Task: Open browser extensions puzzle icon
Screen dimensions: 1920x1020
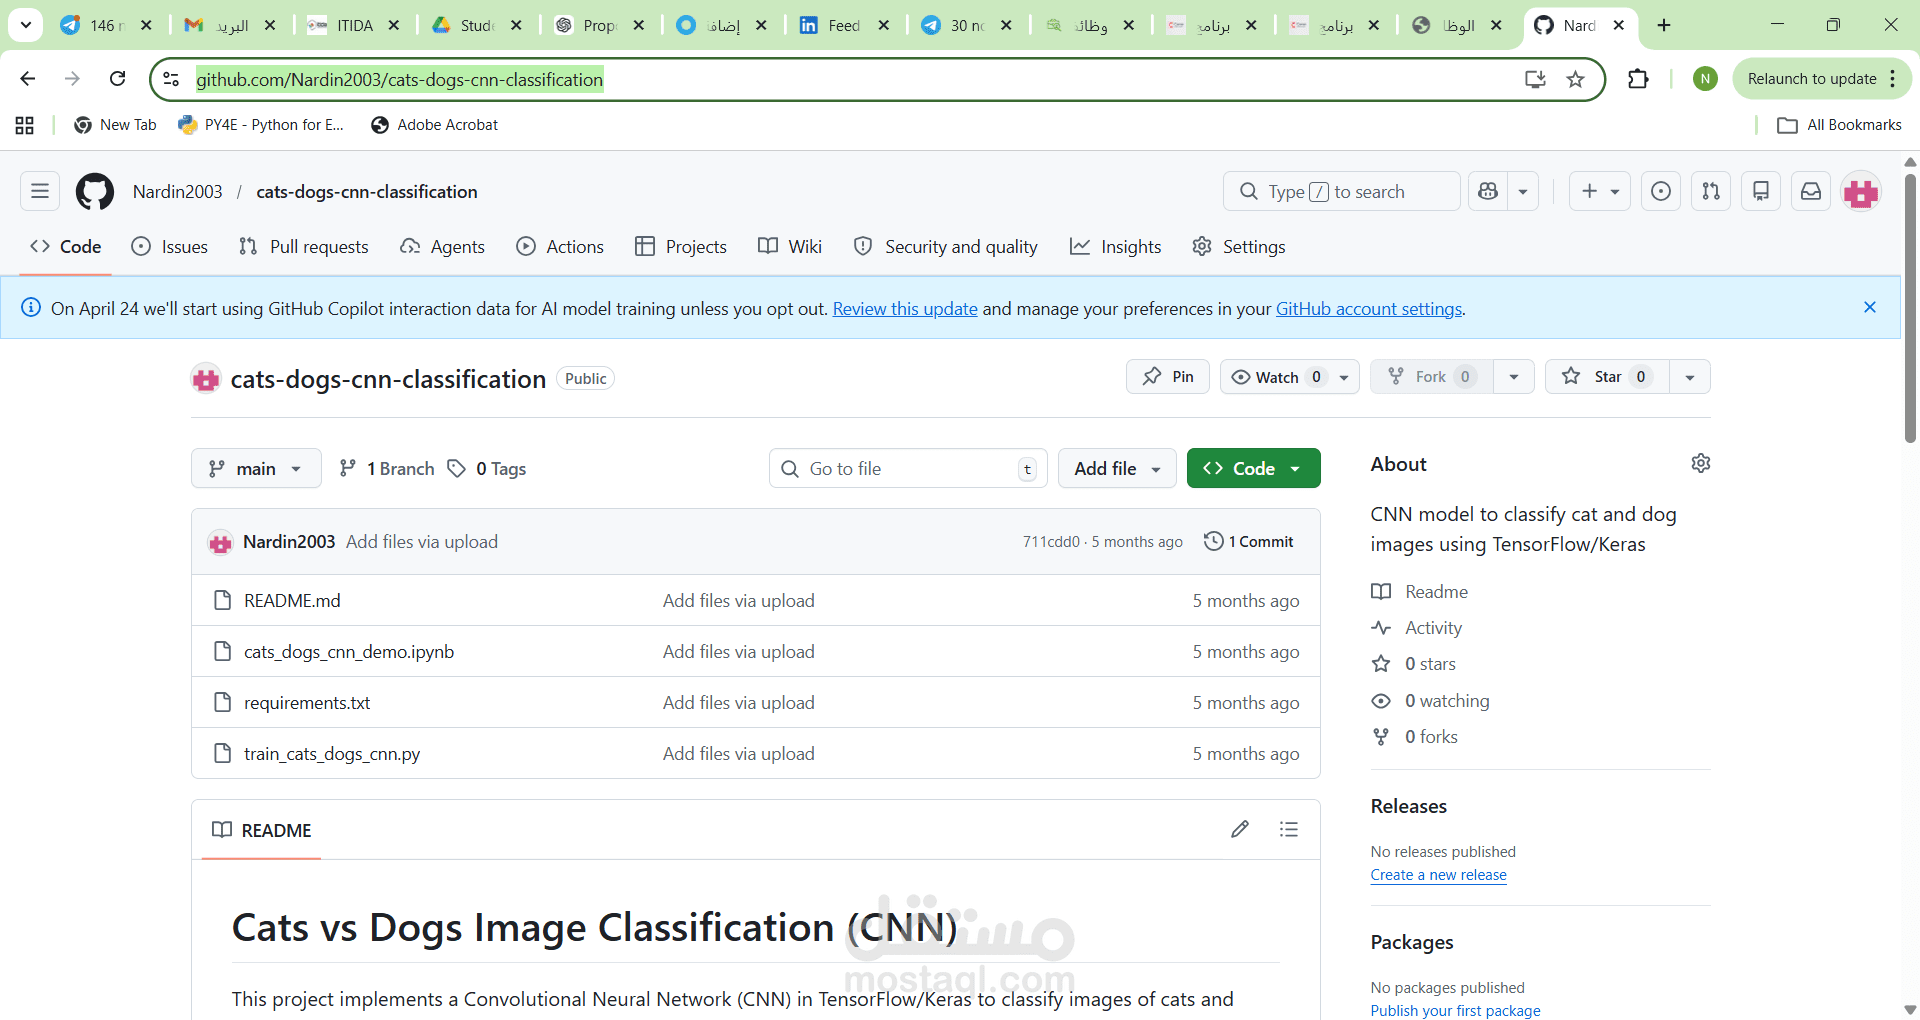Action: [1638, 79]
